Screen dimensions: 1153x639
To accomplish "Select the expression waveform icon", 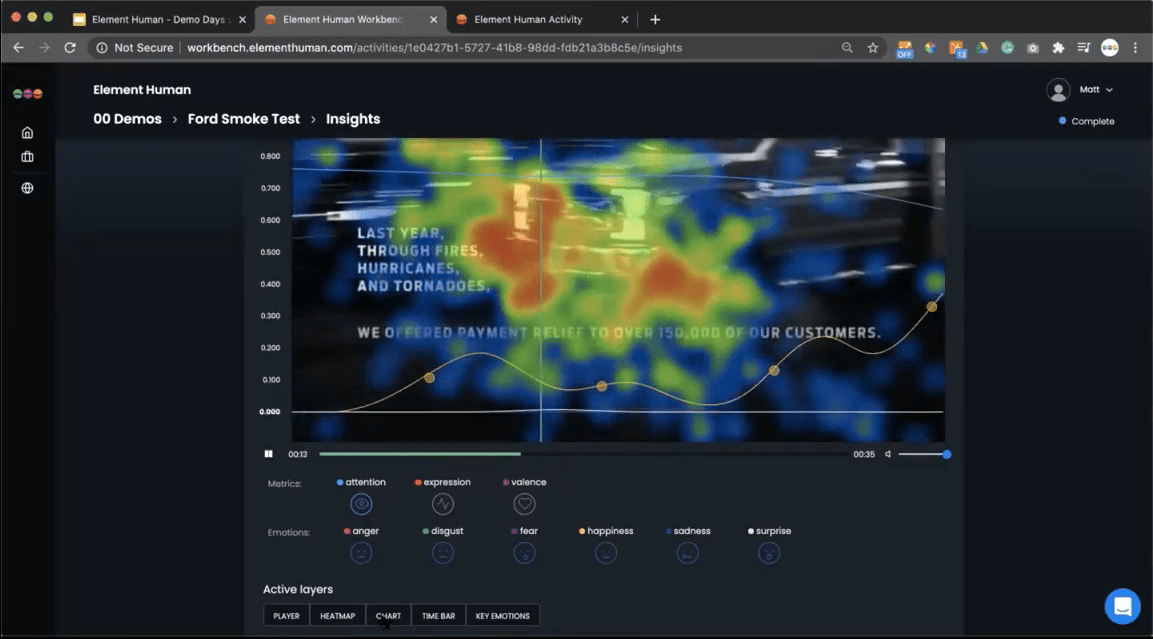I will point(442,503).
